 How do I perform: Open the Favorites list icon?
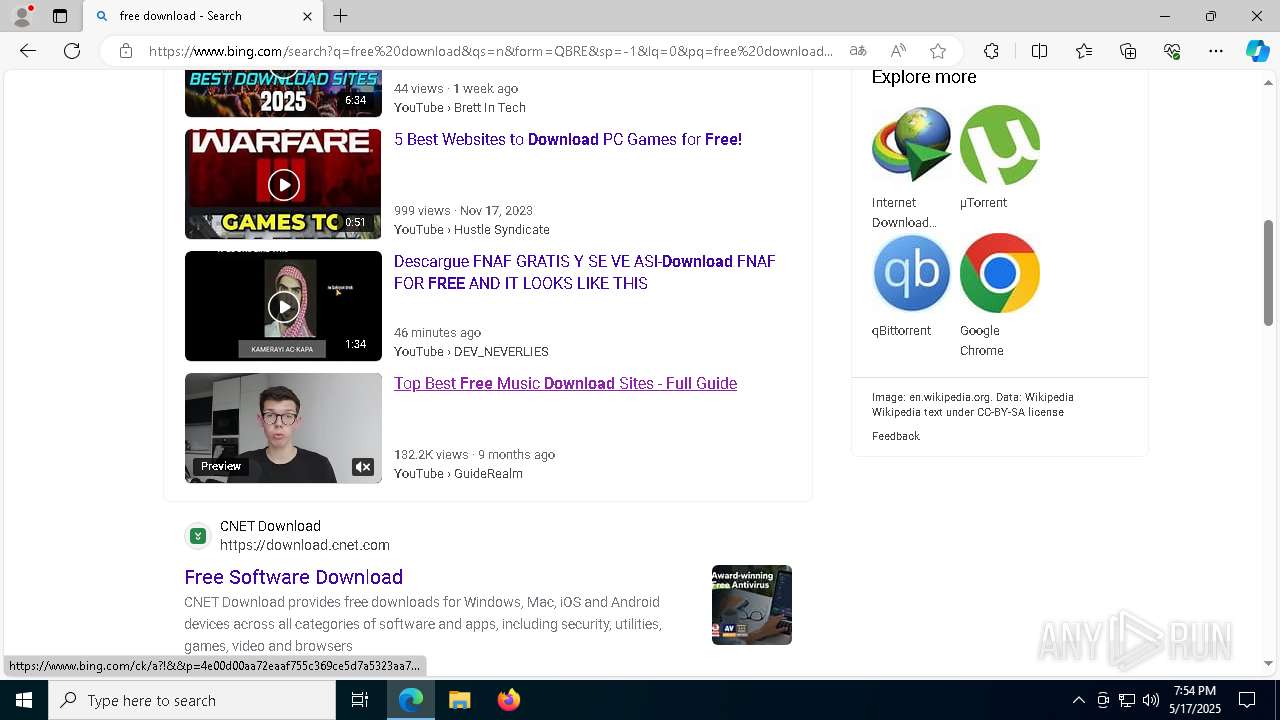pos(1084,51)
